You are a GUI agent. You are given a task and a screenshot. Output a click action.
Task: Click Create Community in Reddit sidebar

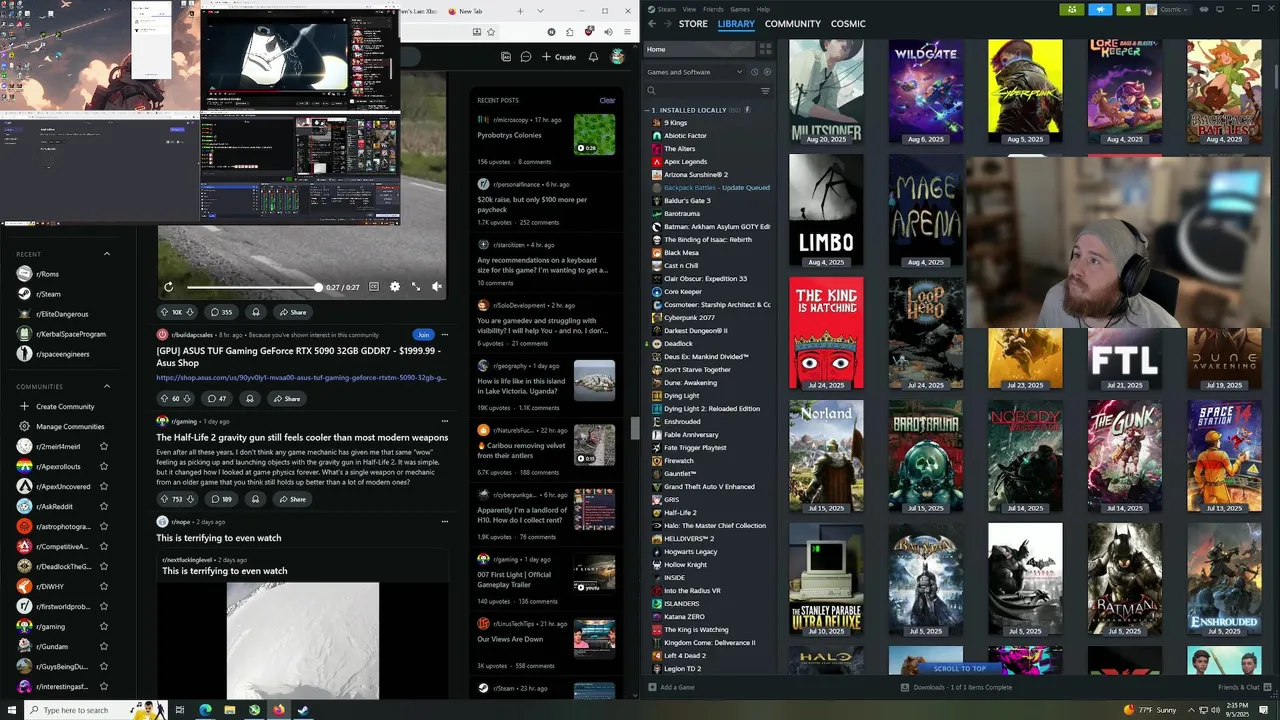[65, 407]
